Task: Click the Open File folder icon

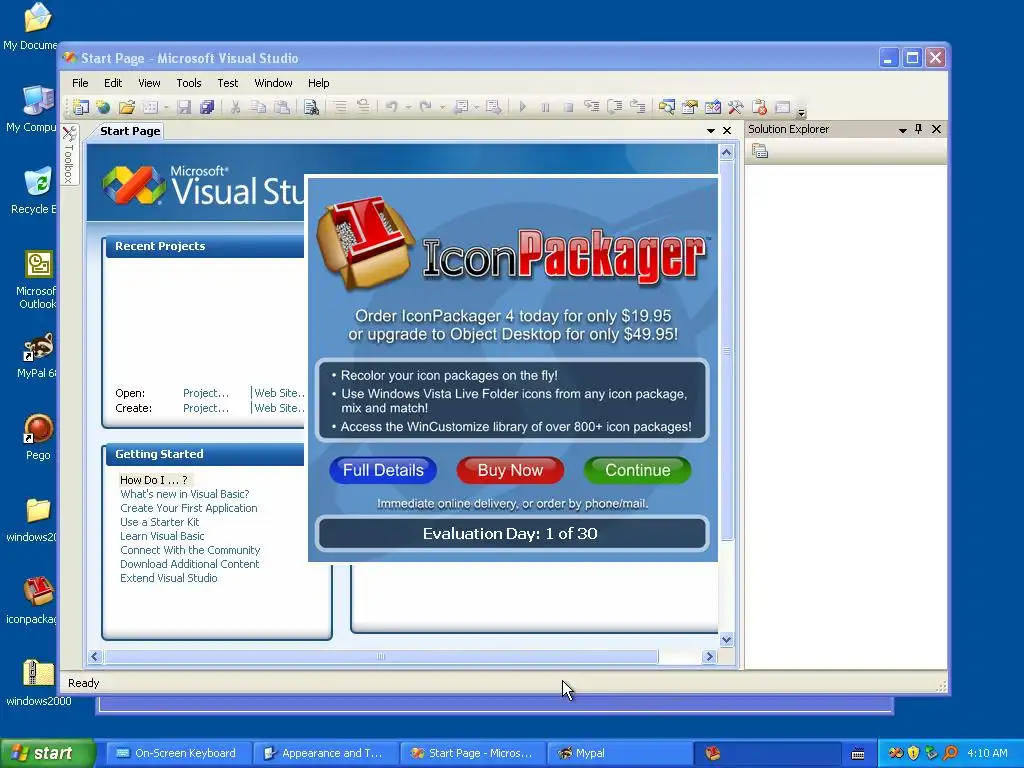Action: (127, 107)
